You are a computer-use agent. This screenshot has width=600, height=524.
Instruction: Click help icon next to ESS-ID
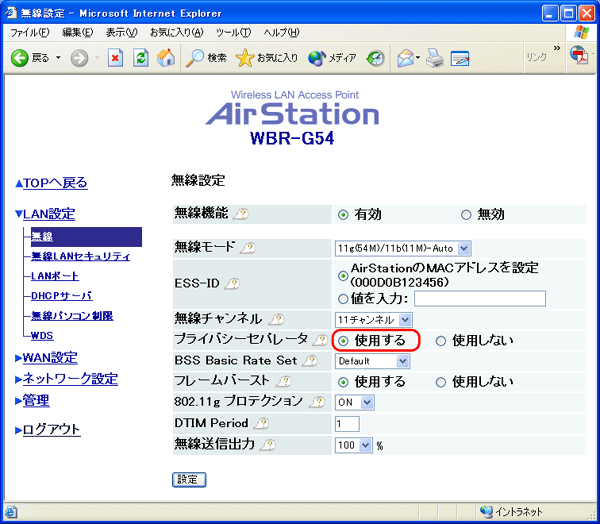pos(232,284)
